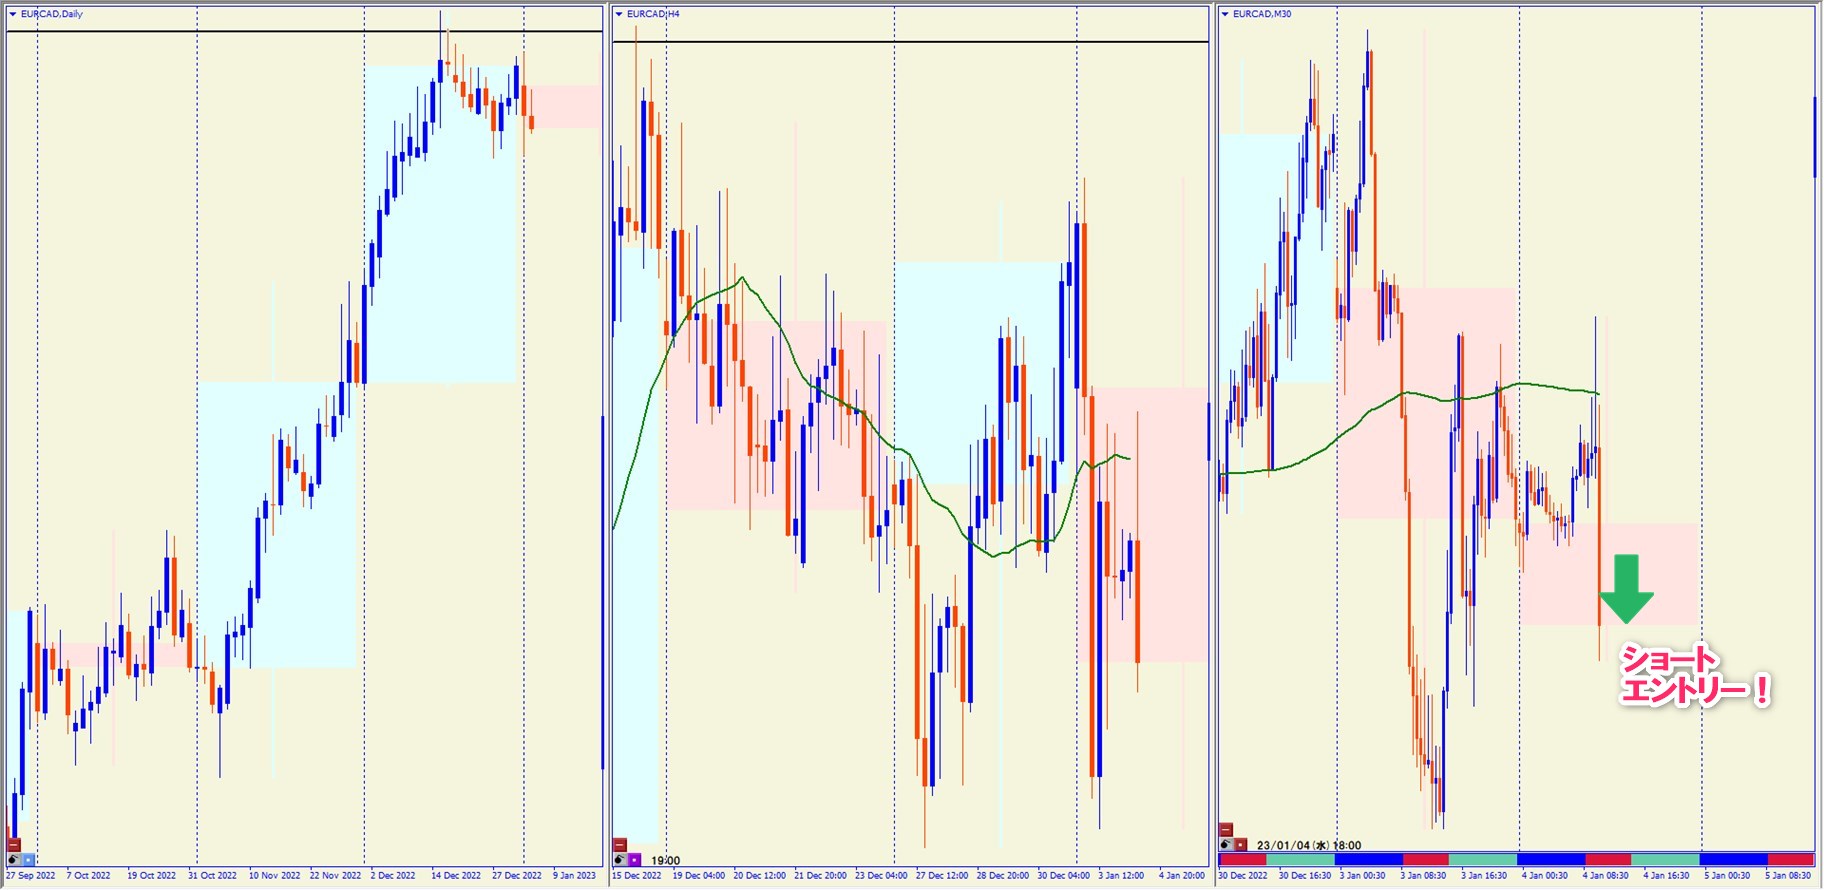Collapse the M30 chart panel with the red minus button
This screenshot has width=1824, height=890.
(1226, 830)
